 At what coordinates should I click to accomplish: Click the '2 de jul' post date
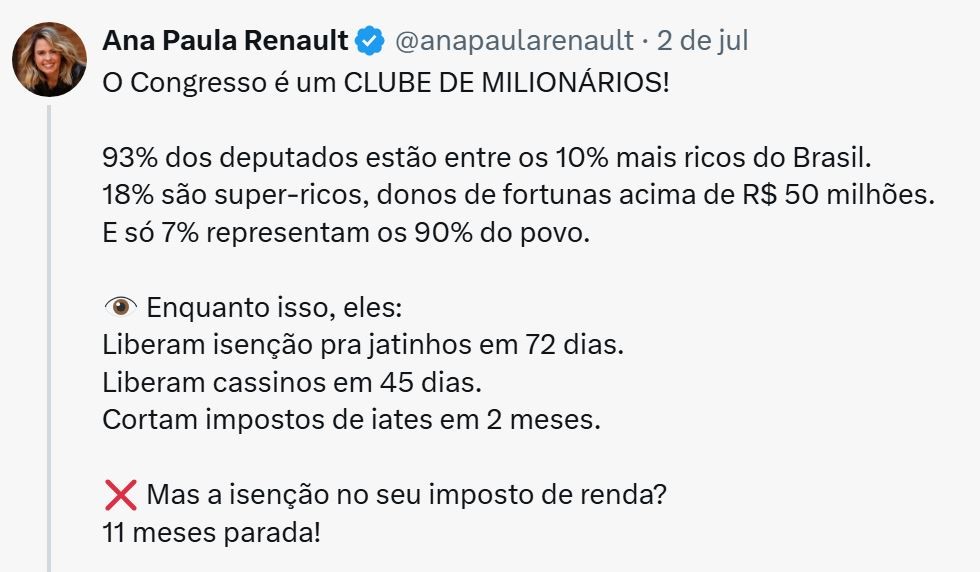pyautogui.click(x=702, y=41)
